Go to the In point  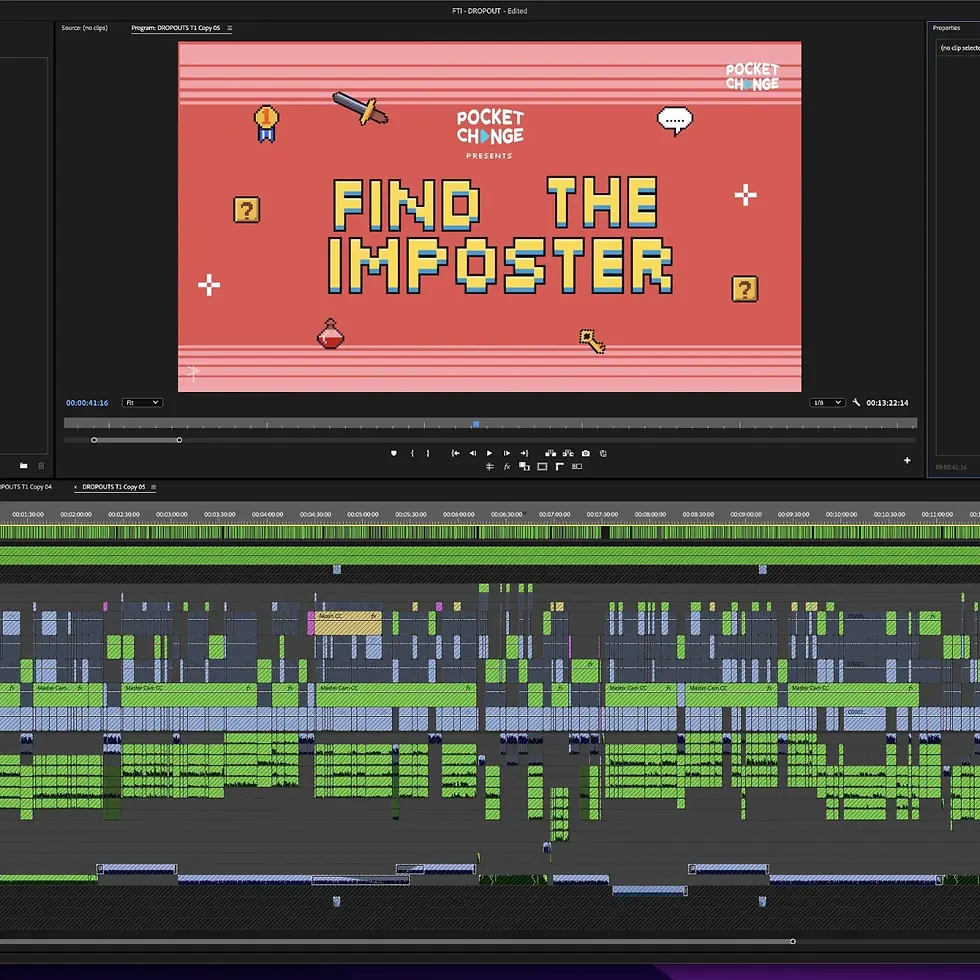[x=456, y=453]
